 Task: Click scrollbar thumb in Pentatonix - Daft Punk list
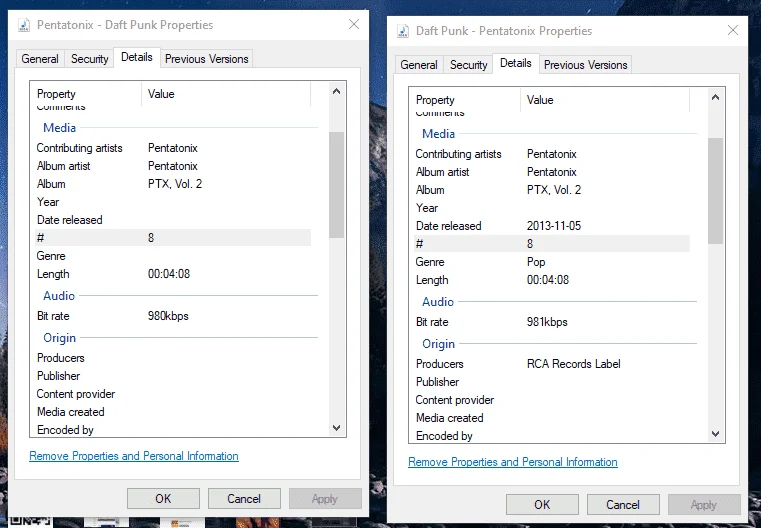pyautogui.click(x=336, y=185)
